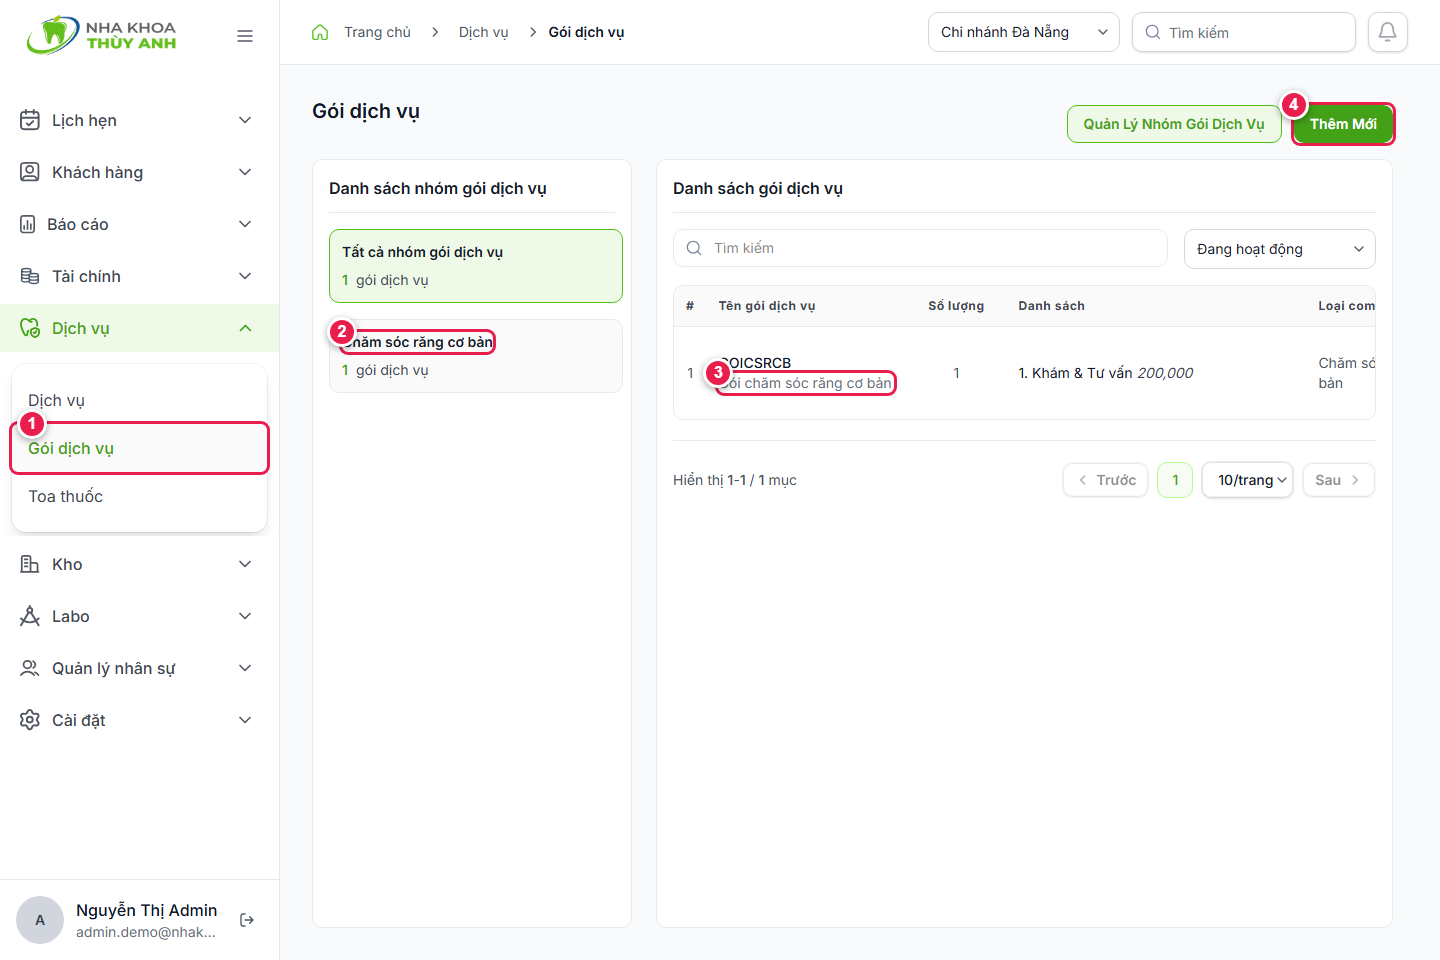Click the magnifier icon in the top search box
Image resolution: width=1440 pixels, height=960 pixels.
(x=1153, y=32)
